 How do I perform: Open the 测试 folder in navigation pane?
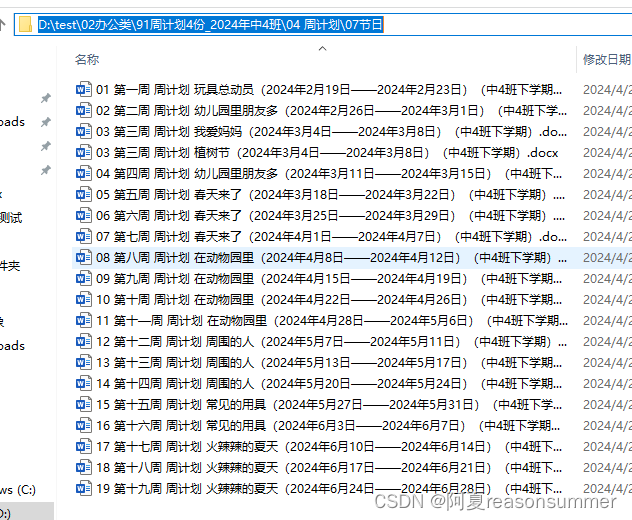[11, 218]
